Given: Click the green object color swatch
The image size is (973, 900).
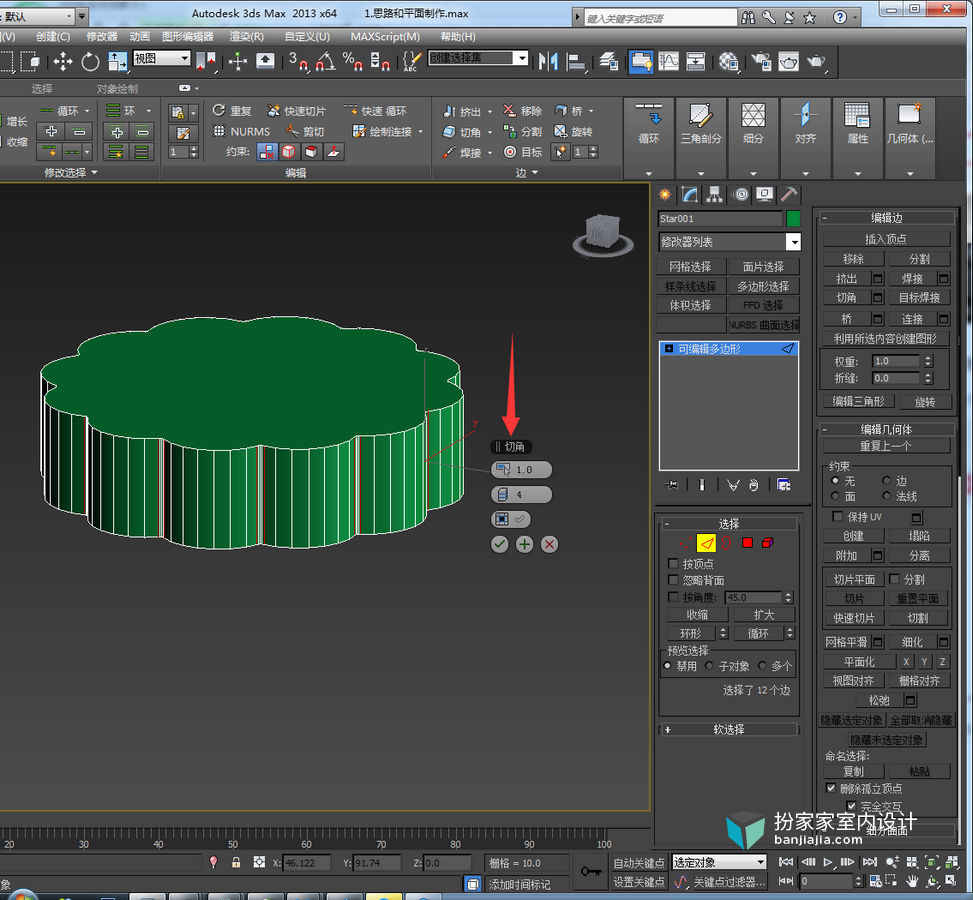Looking at the screenshot, I should [793, 218].
